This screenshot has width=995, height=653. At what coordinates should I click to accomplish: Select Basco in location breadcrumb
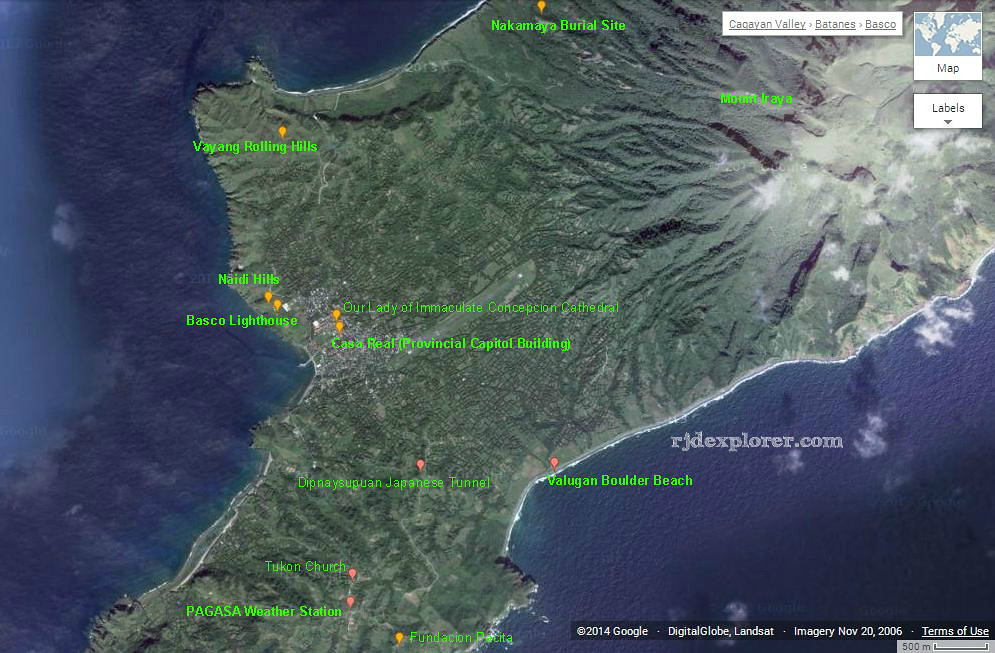click(880, 24)
